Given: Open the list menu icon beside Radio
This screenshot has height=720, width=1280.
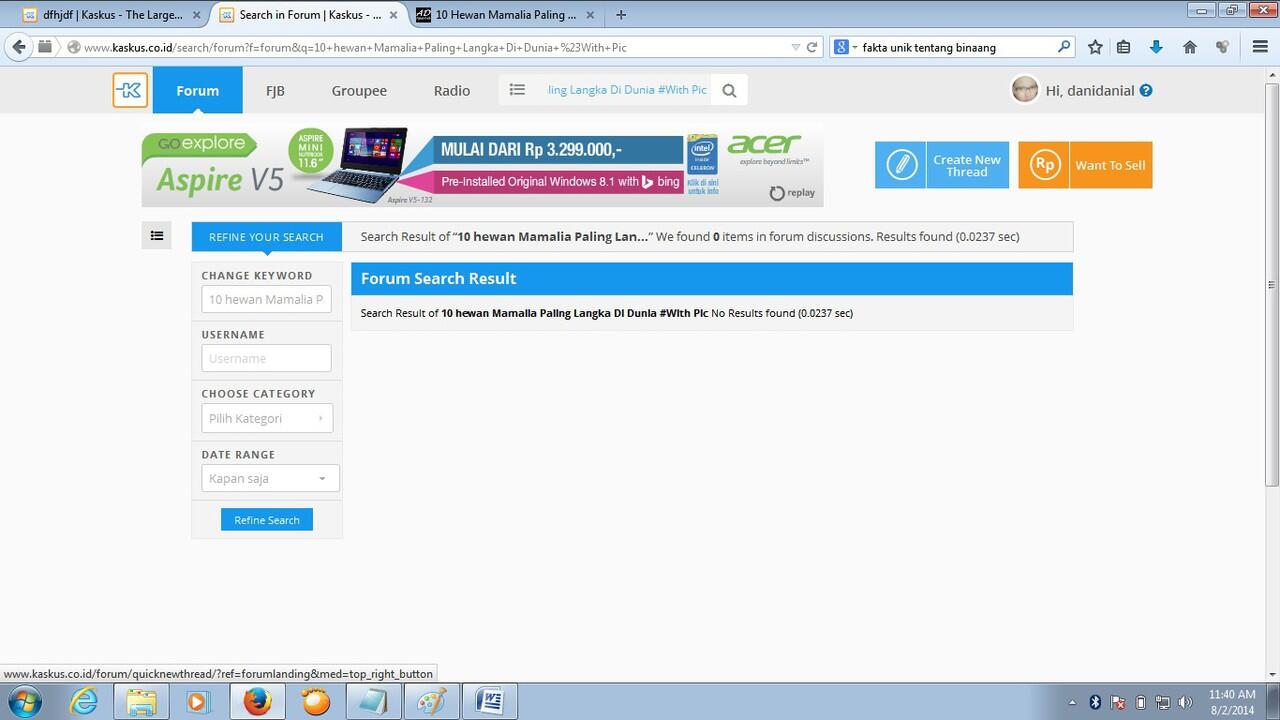Looking at the screenshot, I should [x=517, y=90].
